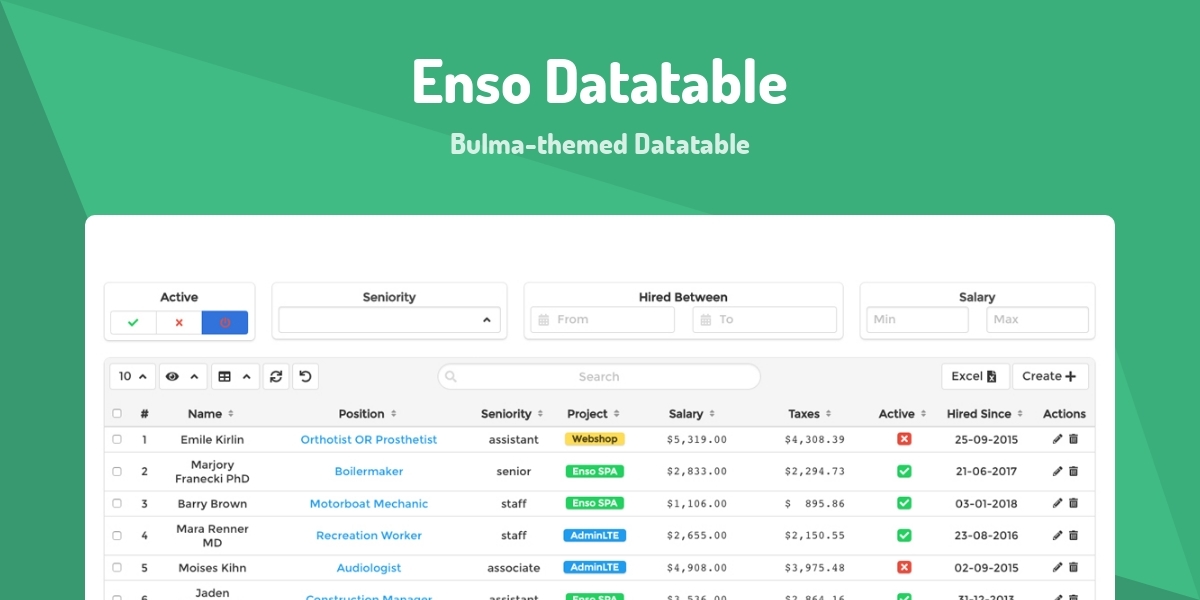Click the trash icon for Mara Renner MD

(x=1073, y=535)
